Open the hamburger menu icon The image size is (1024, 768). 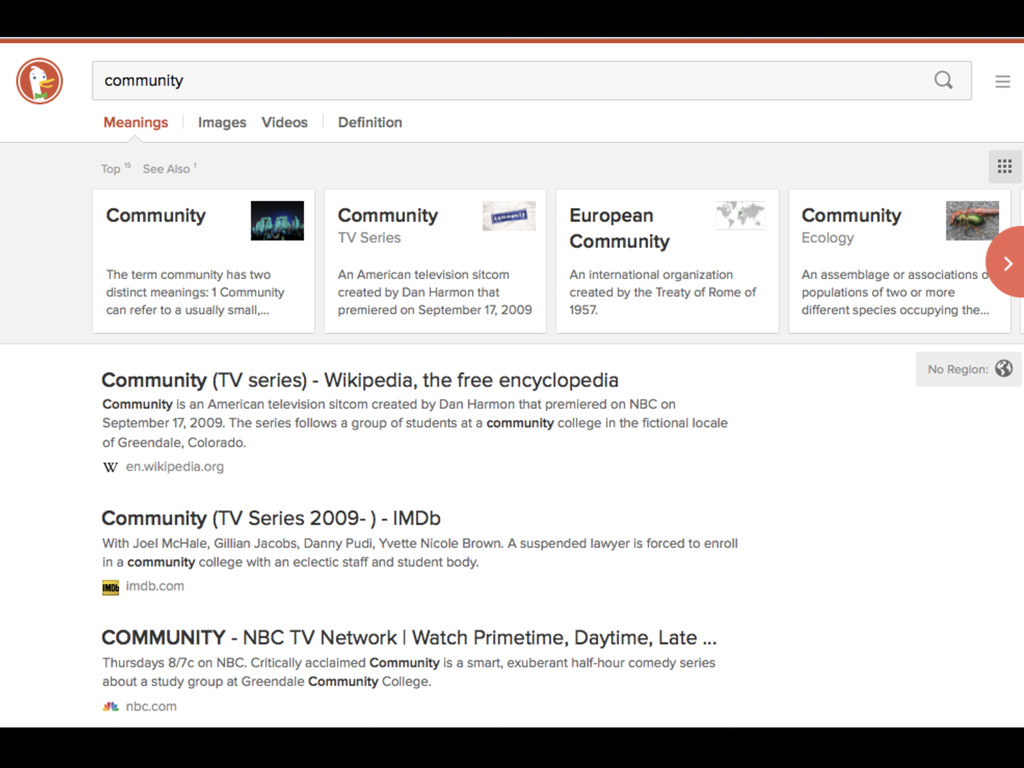(x=1002, y=81)
